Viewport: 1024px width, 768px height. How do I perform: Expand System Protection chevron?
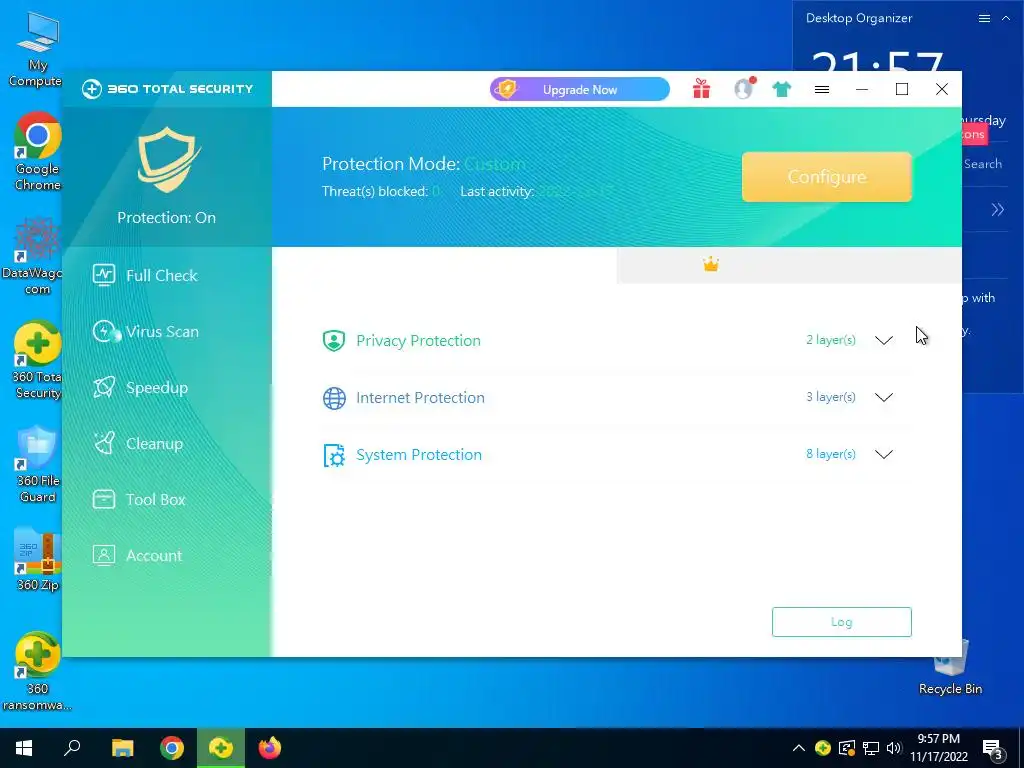884,455
